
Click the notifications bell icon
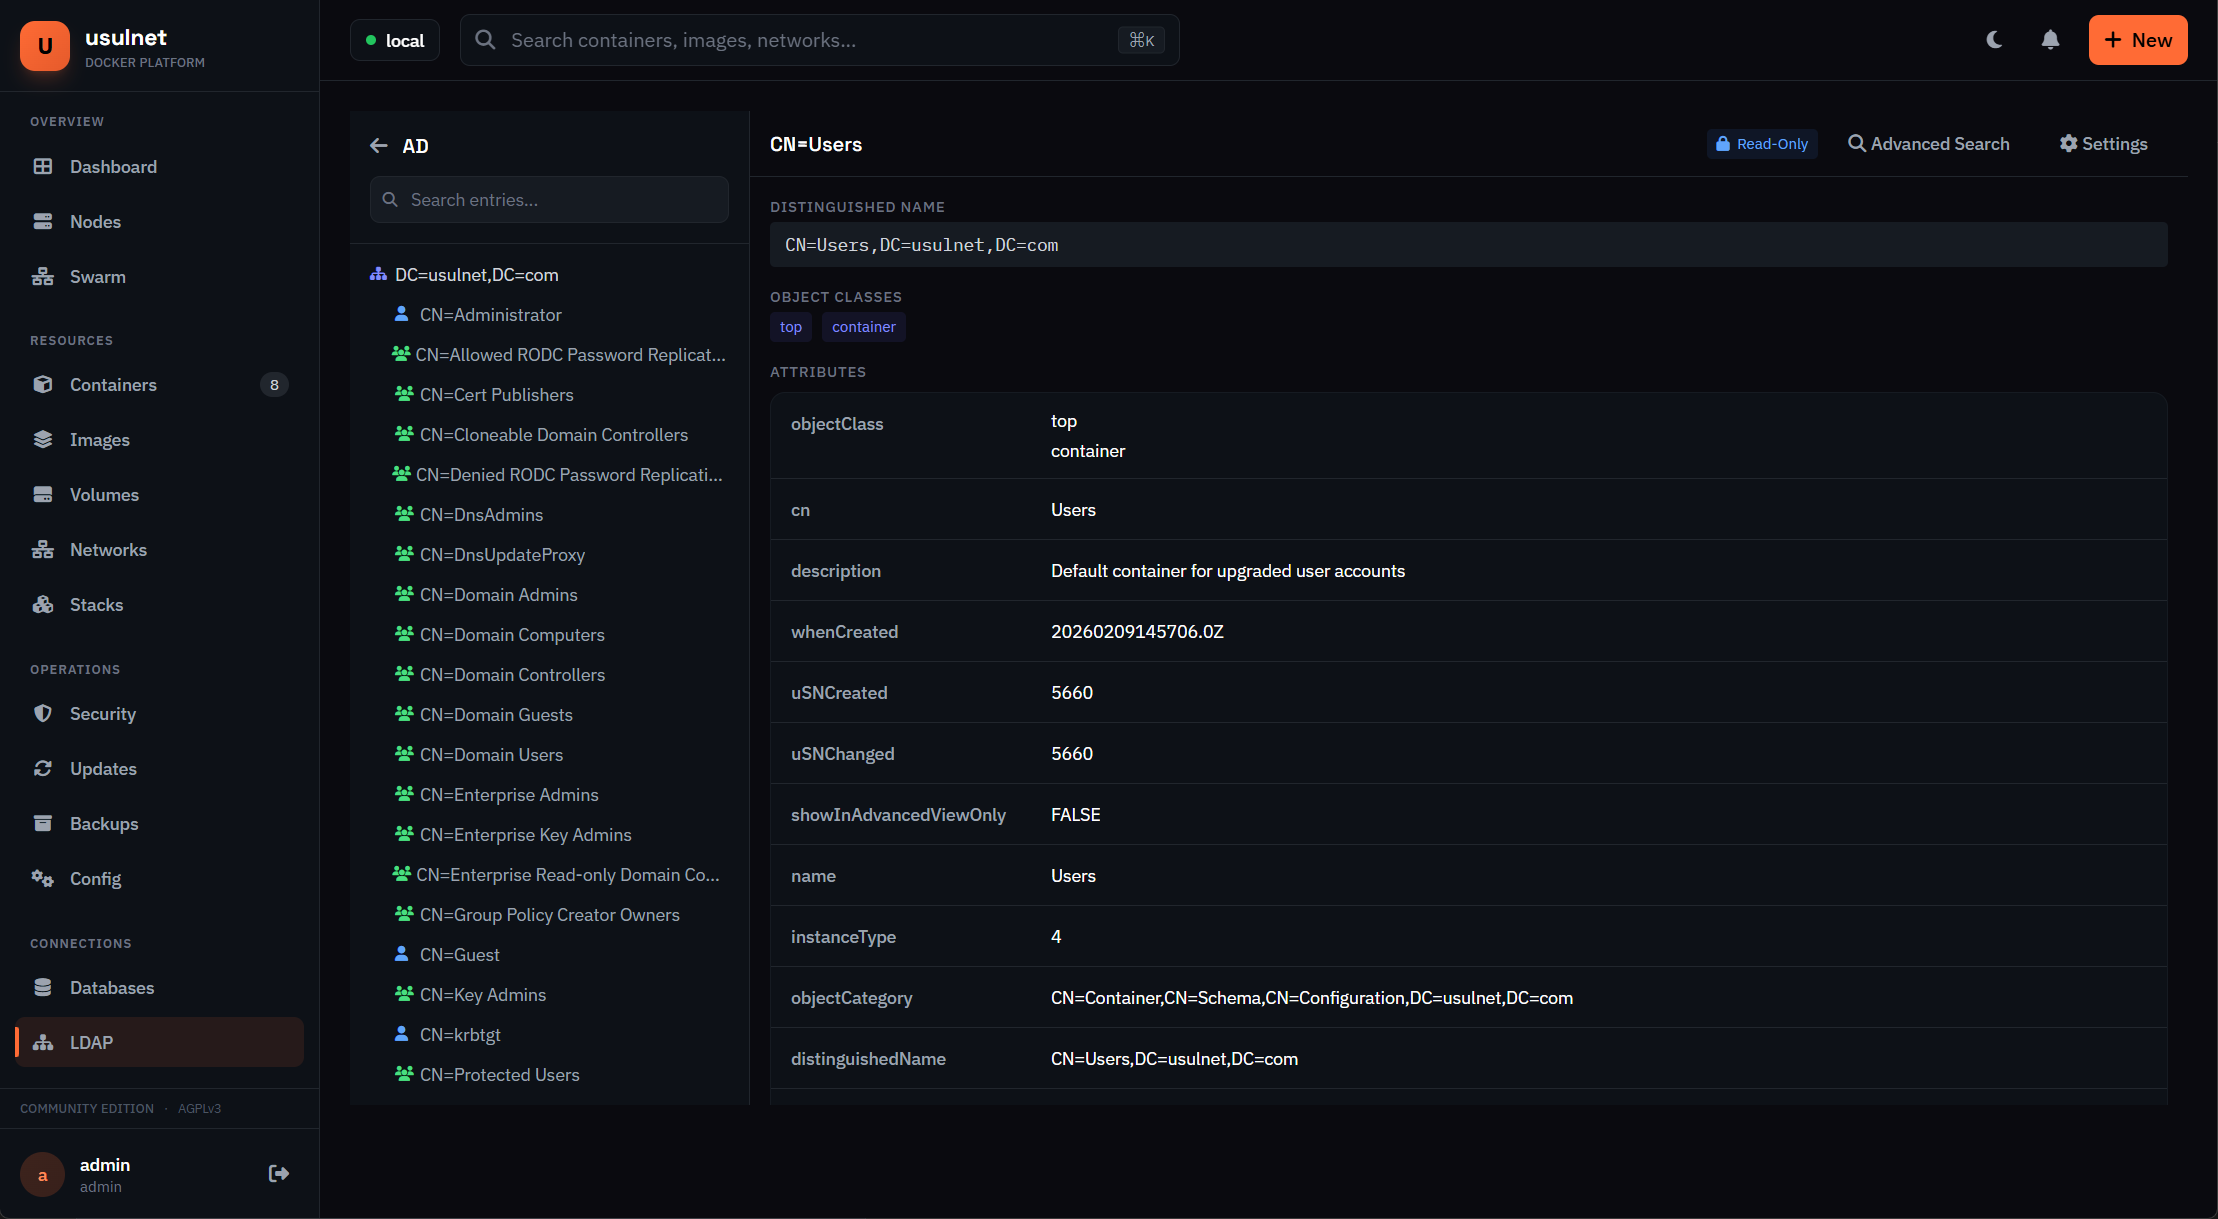coord(2049,39)
